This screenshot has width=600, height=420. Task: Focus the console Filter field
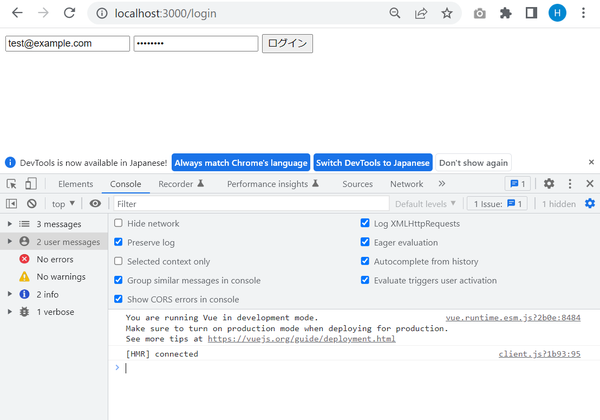[x=251, y=204]
